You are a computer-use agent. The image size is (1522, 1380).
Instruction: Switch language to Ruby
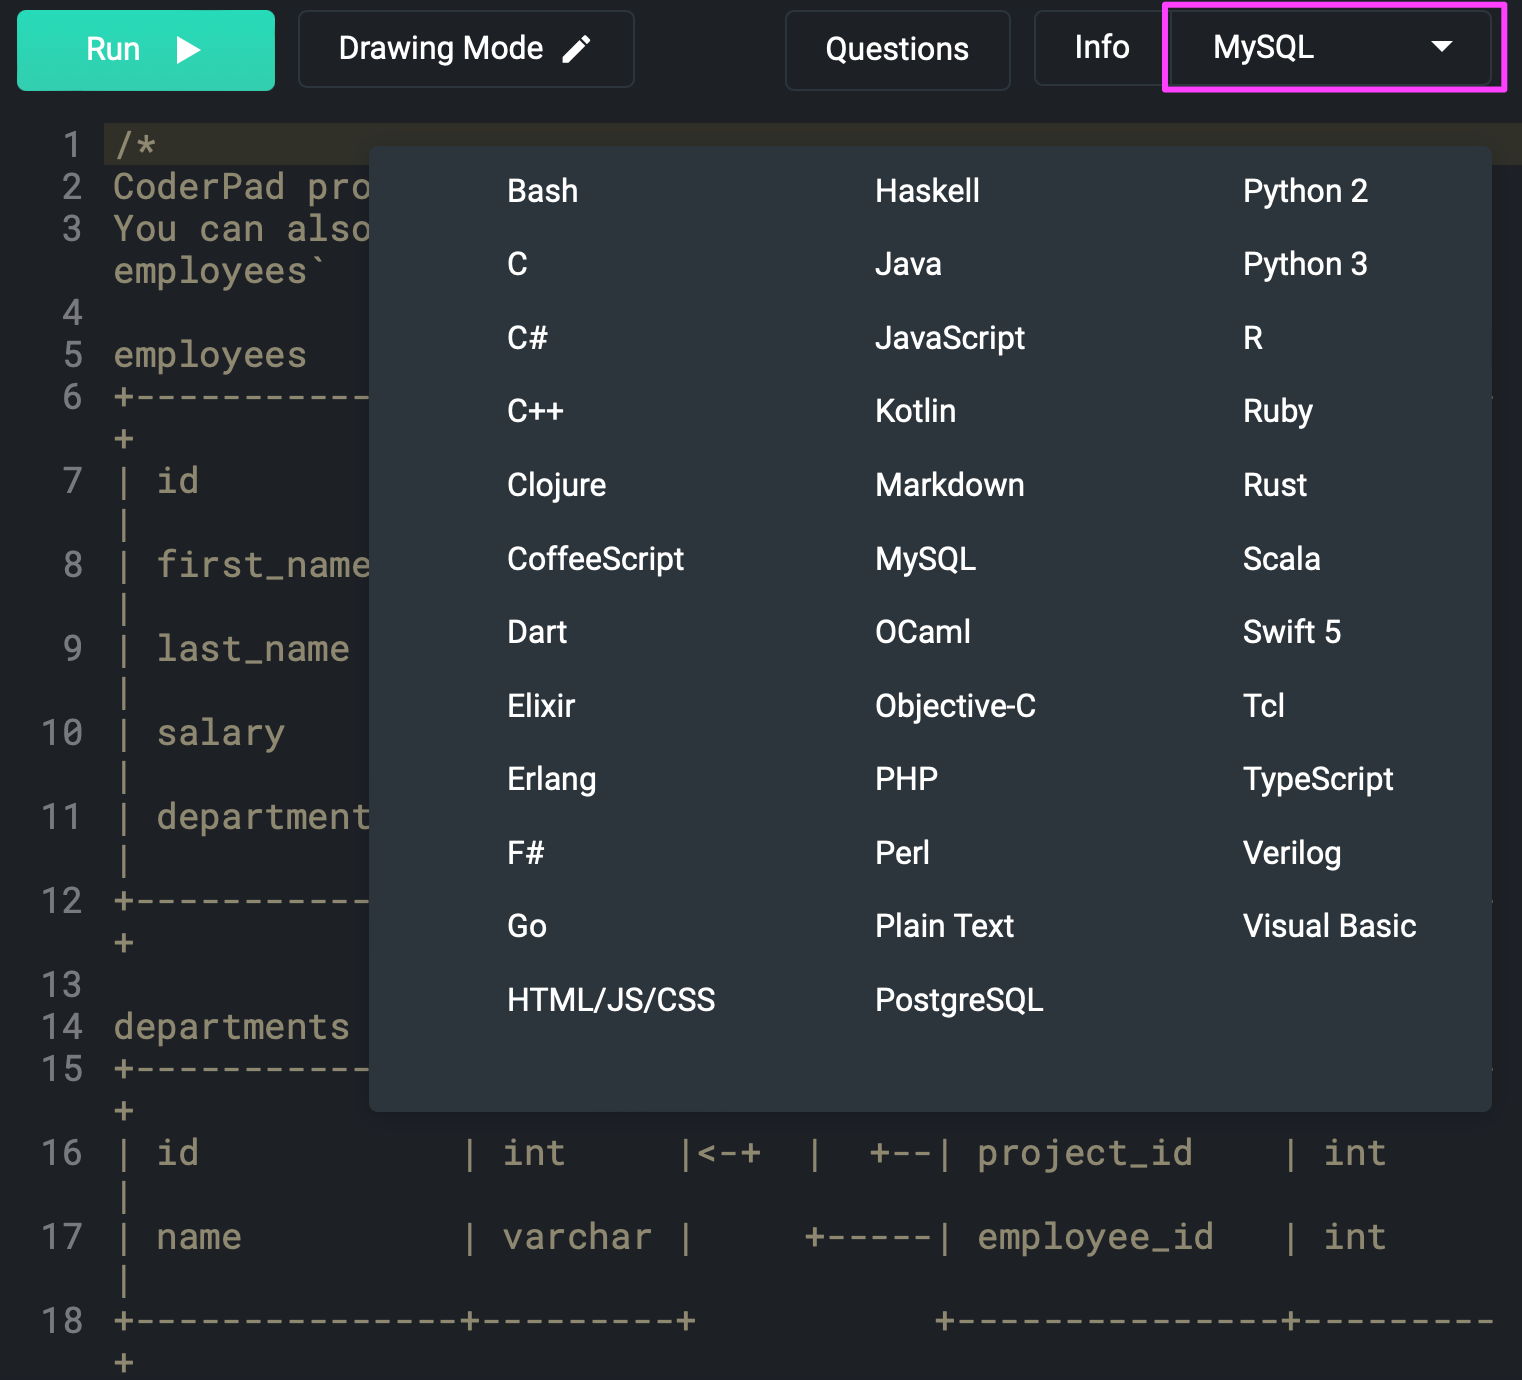pyautogui.click(x=1278, y=411)
